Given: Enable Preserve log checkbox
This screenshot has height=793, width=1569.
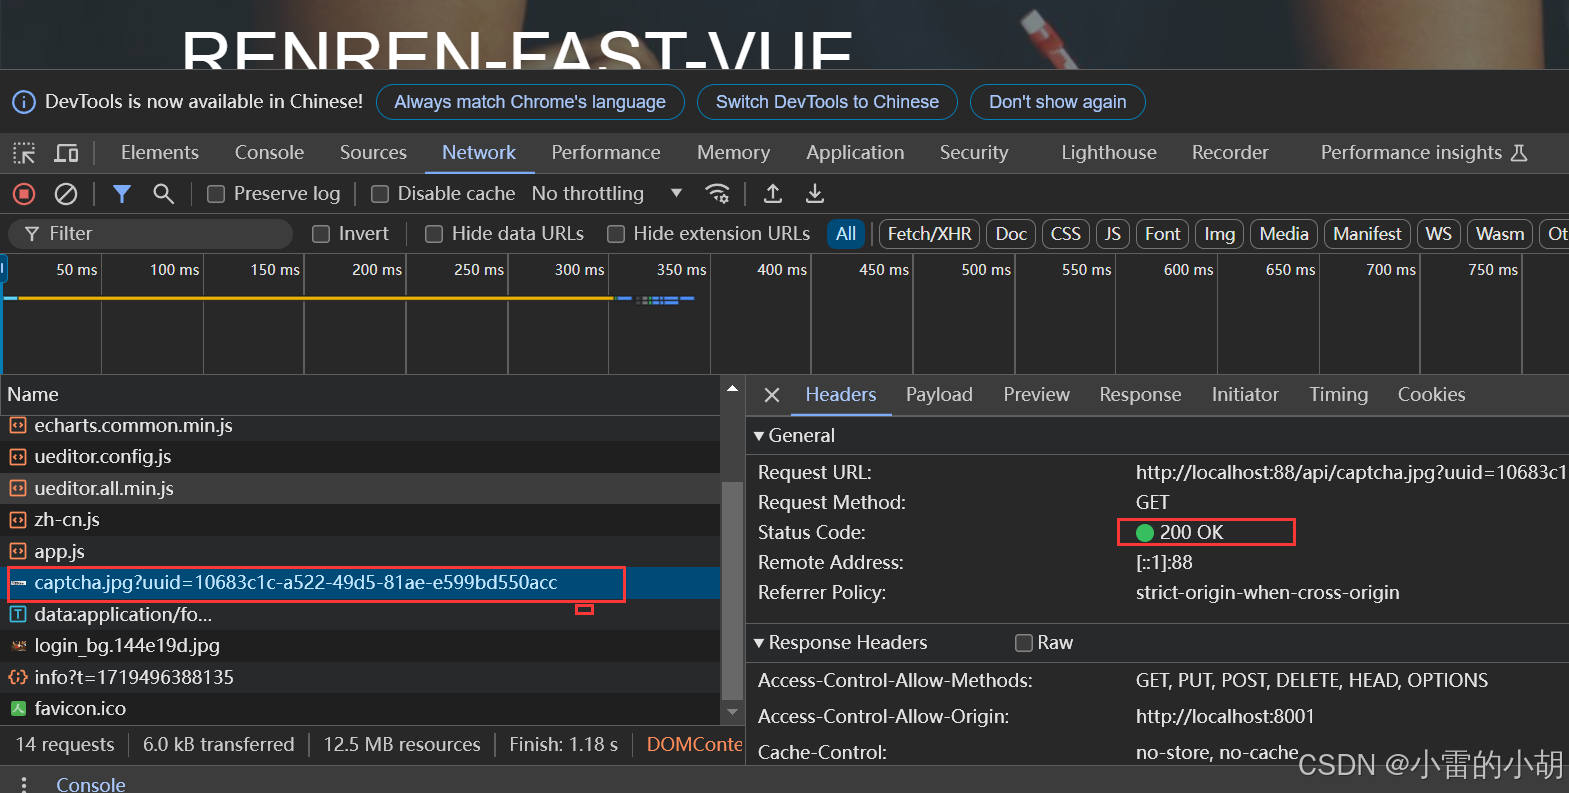Looking at the screenshot, I should tap(216, 194).
